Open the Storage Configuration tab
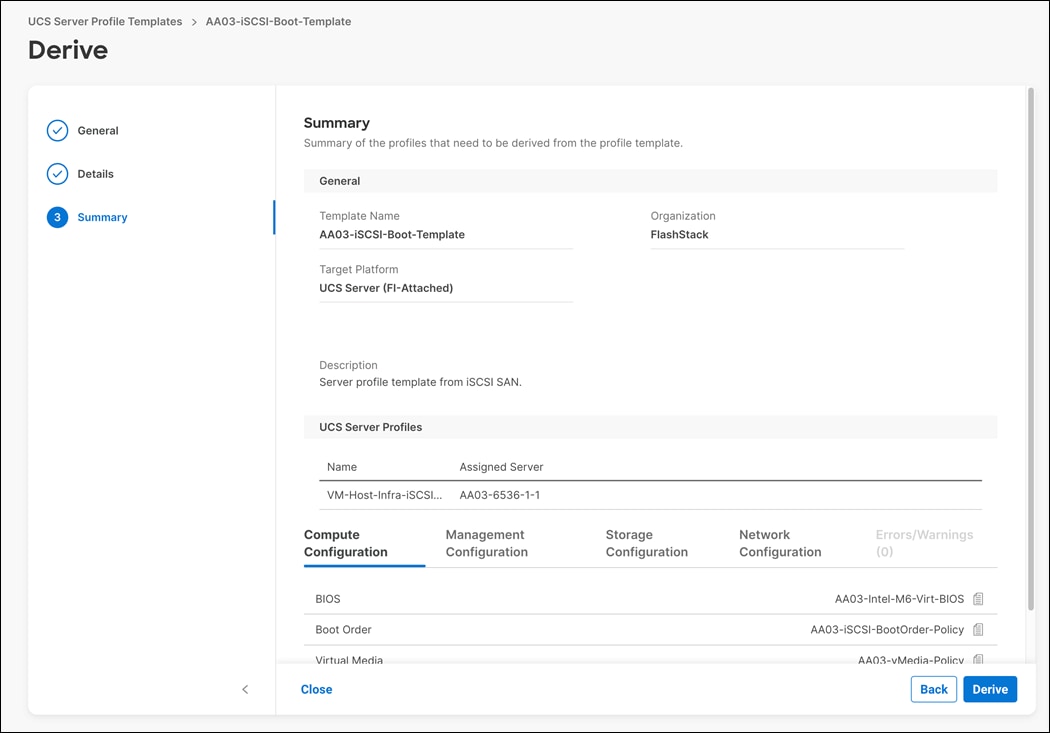The height and width of the screenshot is (733, 1050). pos(646,543)
